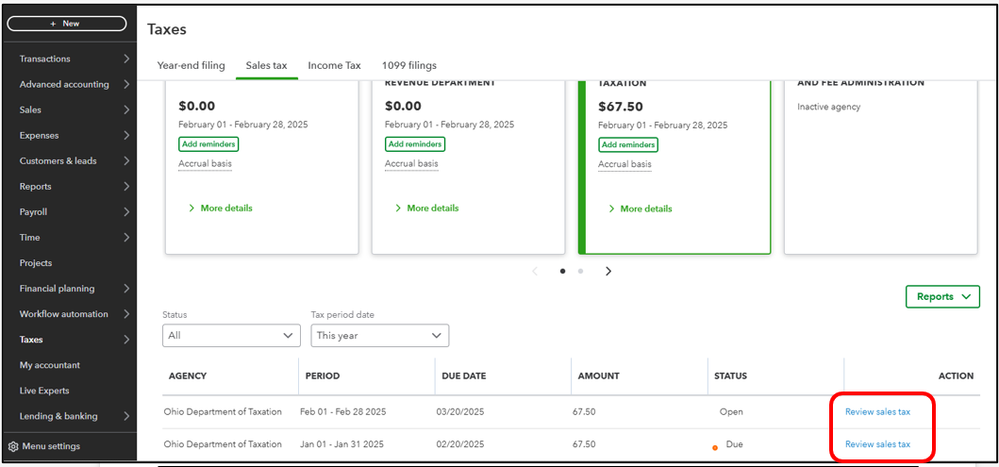Open the Year-end filing tab
The image size is (999, 467).
tap(191, 66)
